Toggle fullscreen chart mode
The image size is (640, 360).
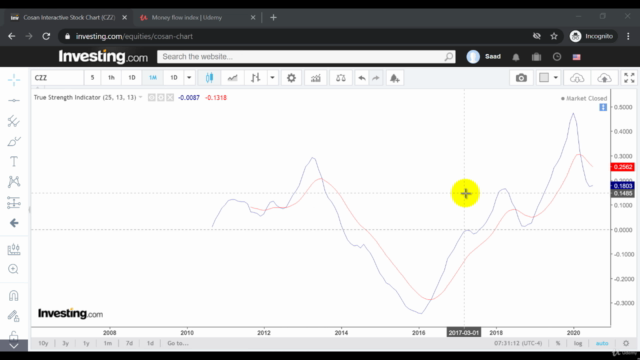[629, 78]
